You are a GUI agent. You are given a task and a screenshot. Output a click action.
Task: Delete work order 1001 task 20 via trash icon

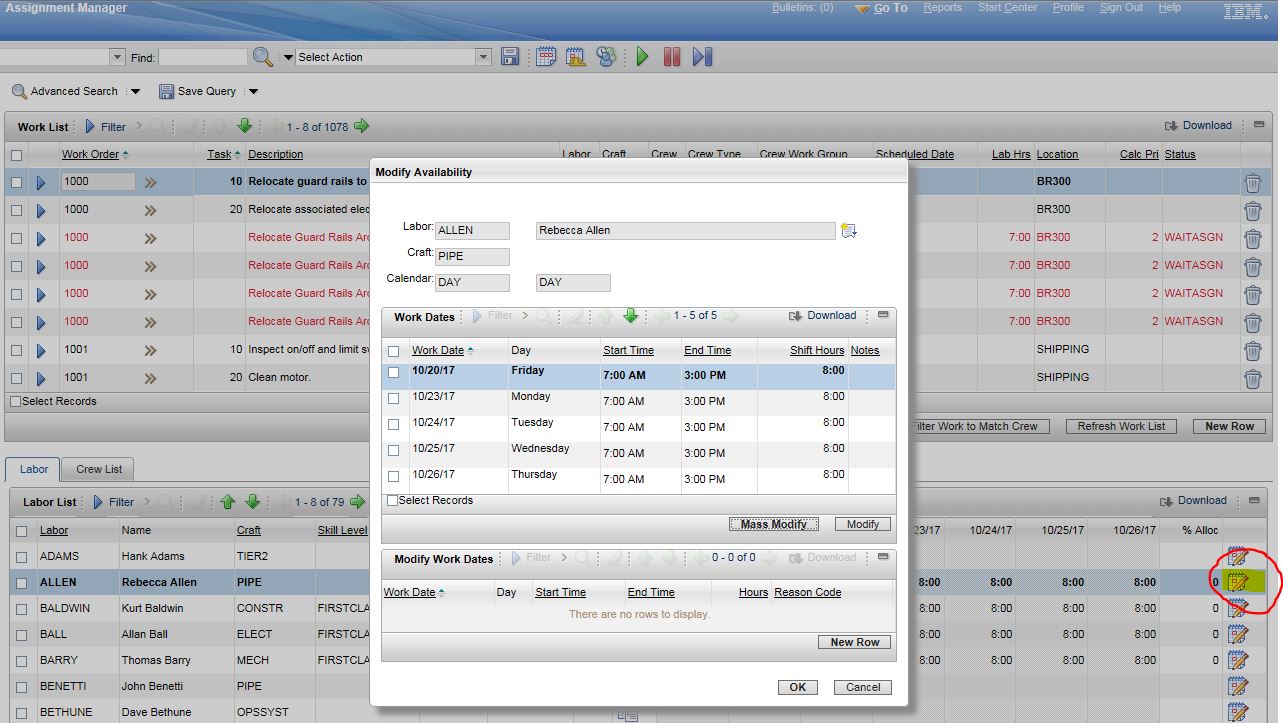tap(1252, 379)
